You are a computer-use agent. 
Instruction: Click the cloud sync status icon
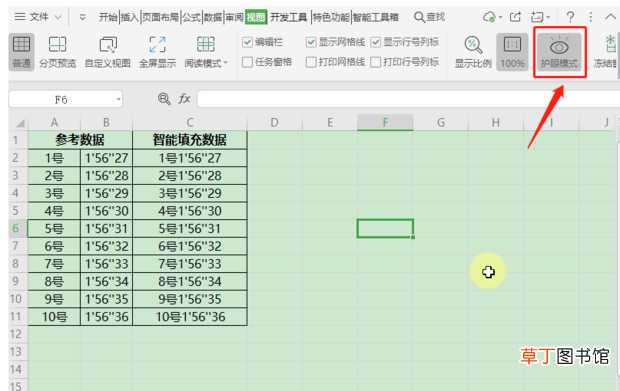tap(489, 17)
